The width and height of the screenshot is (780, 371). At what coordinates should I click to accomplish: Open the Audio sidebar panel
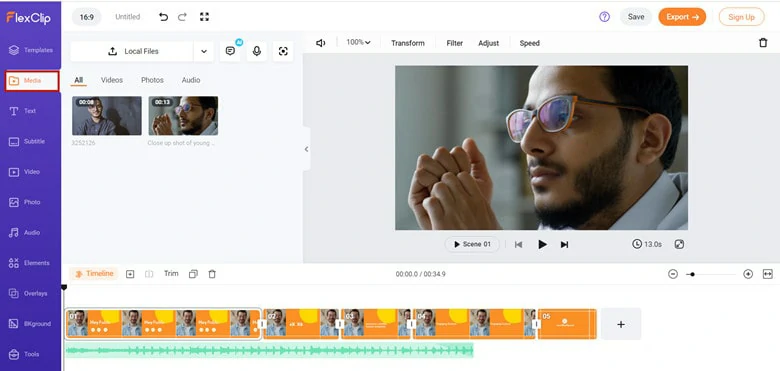click(x=25, y=233)
